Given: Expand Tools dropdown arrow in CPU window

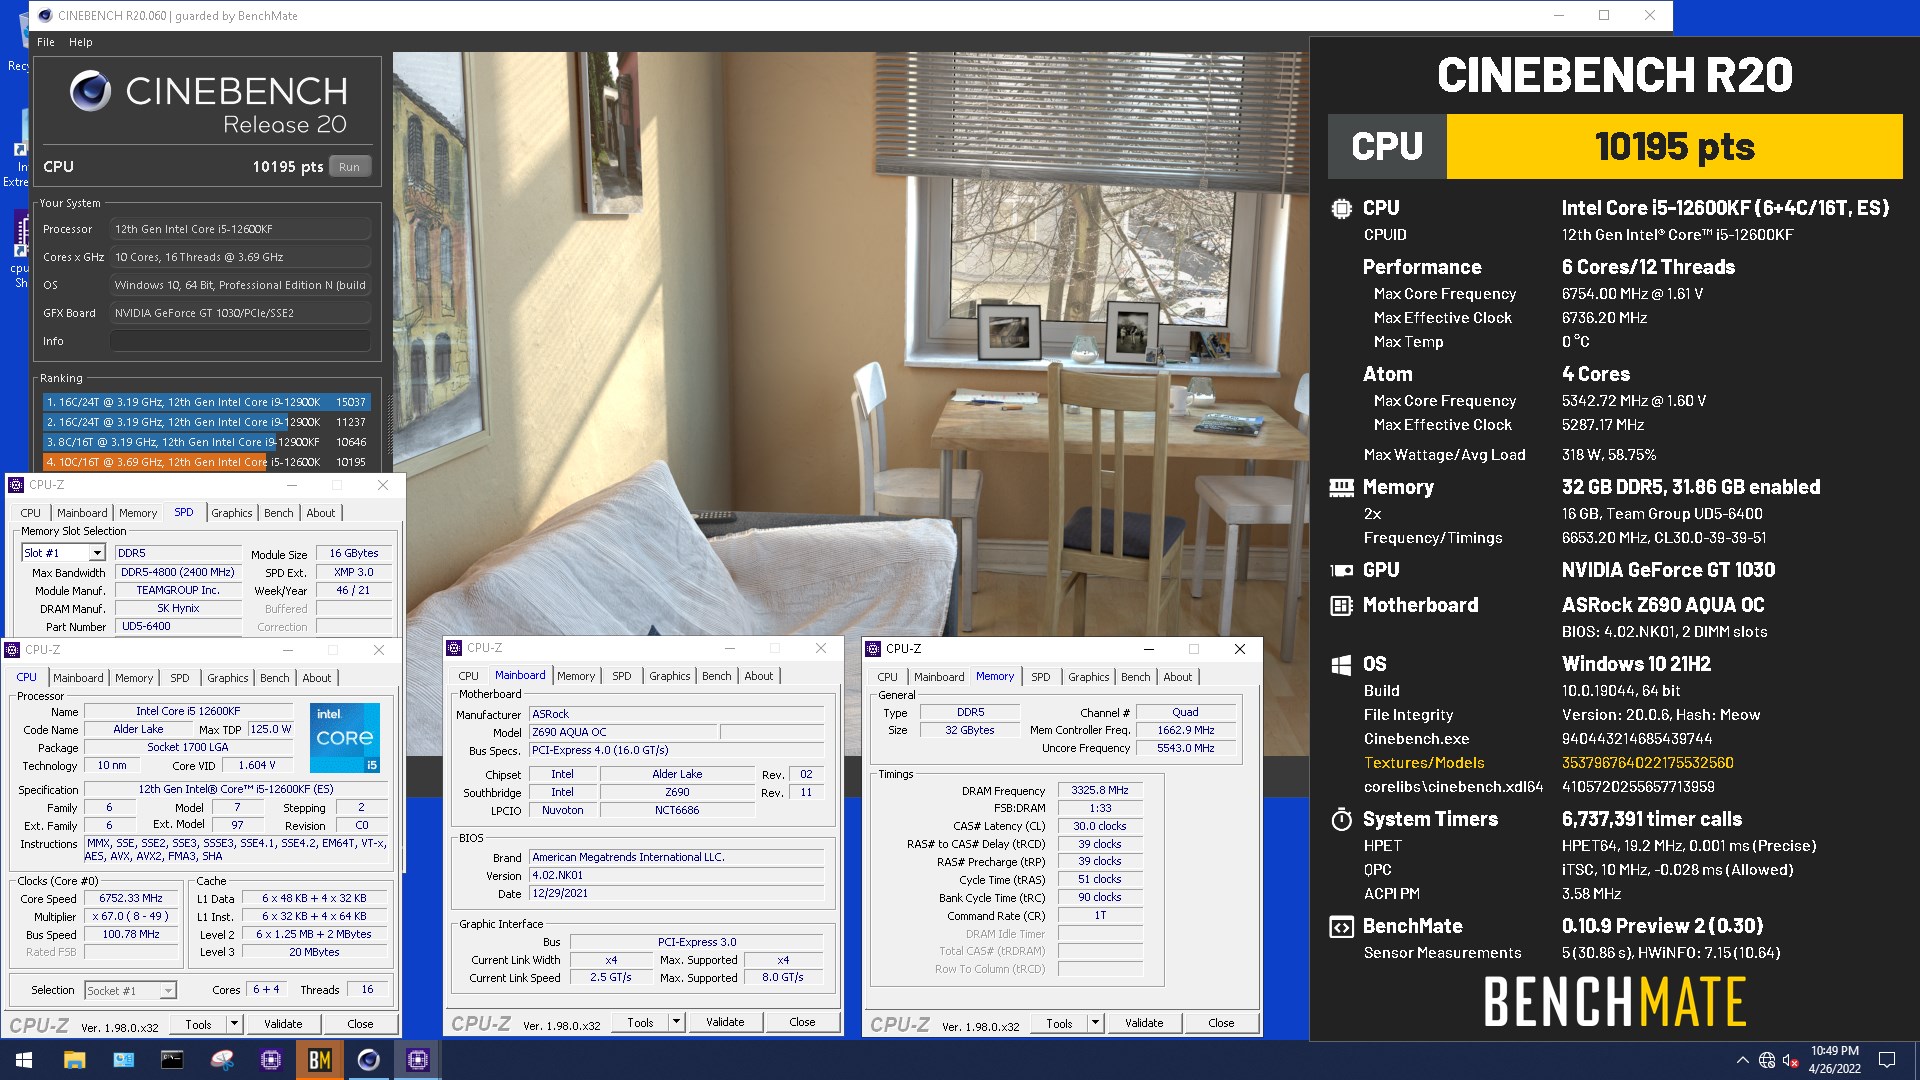Looking at the screenshot, I should 235,1024.
